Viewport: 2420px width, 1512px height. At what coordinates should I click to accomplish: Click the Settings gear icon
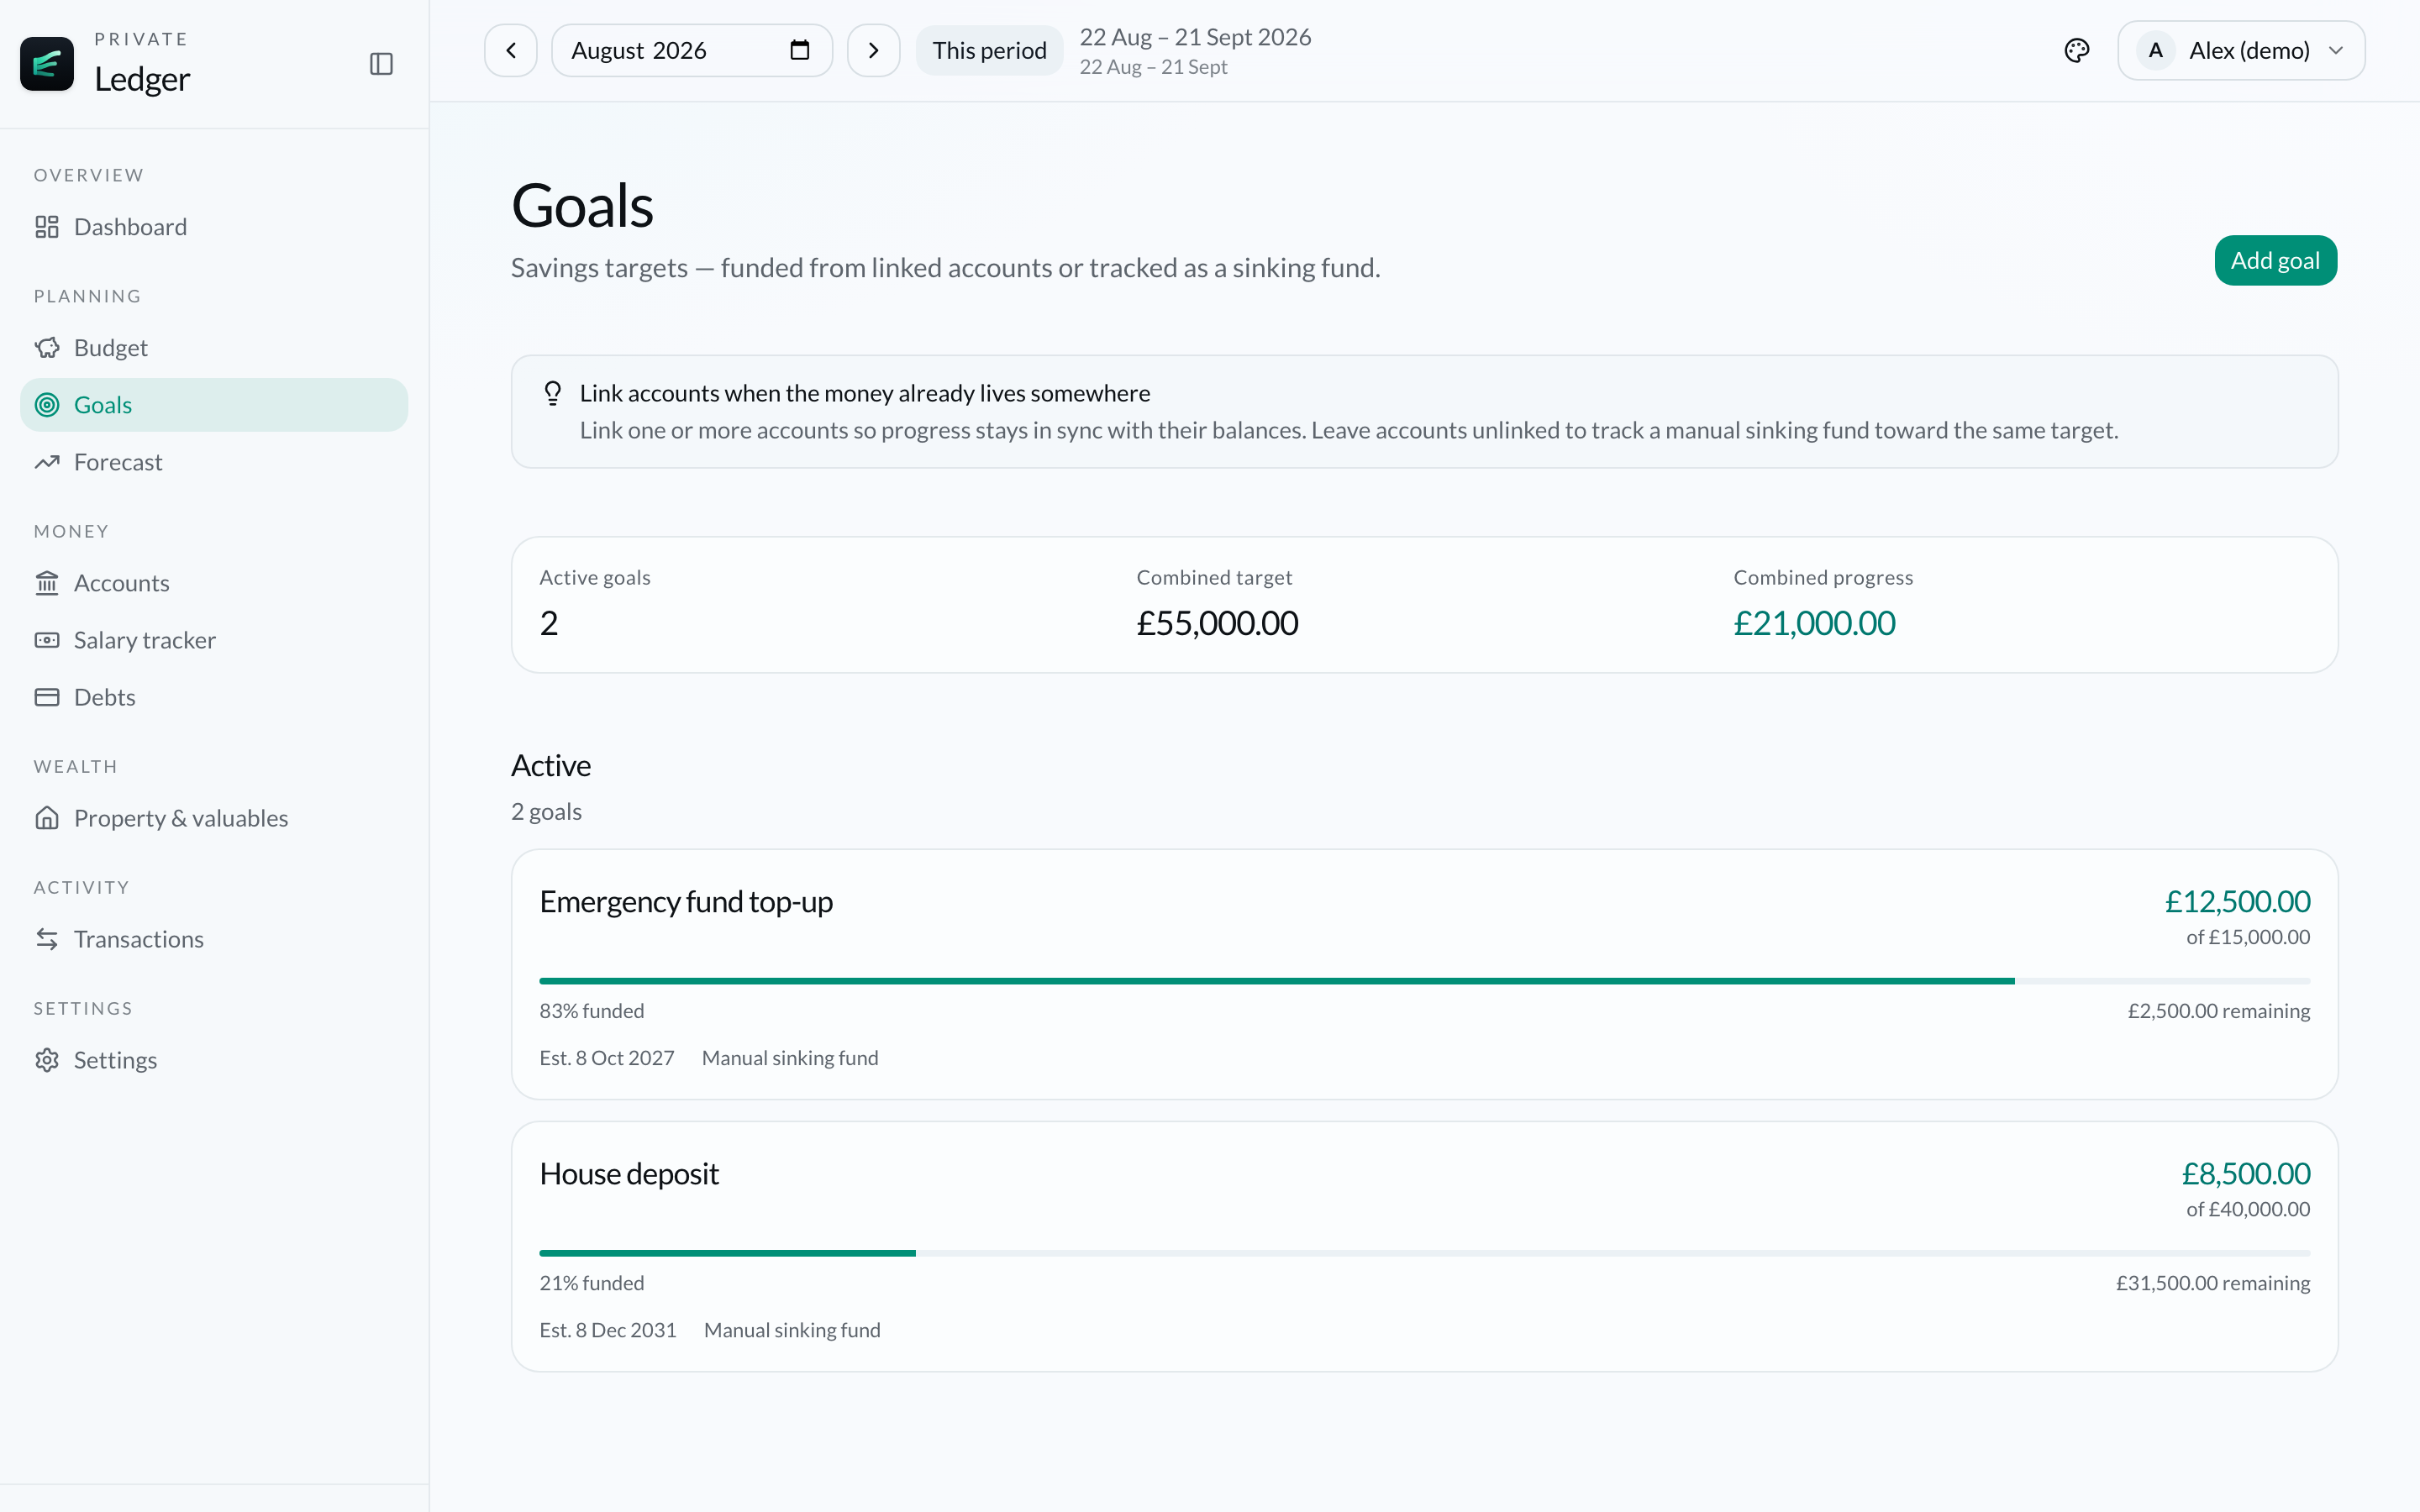click(x=47, y=1060)
